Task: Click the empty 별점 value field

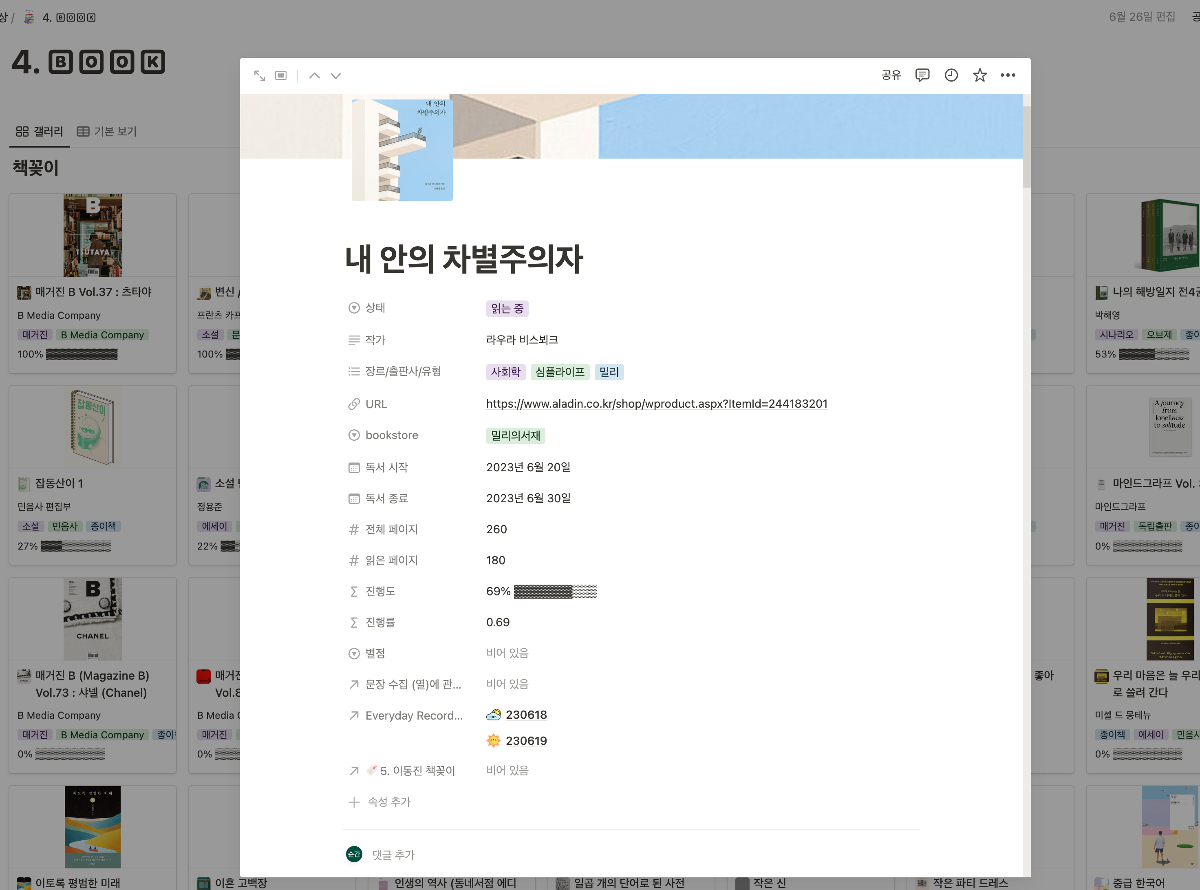Action: (507, 653)
